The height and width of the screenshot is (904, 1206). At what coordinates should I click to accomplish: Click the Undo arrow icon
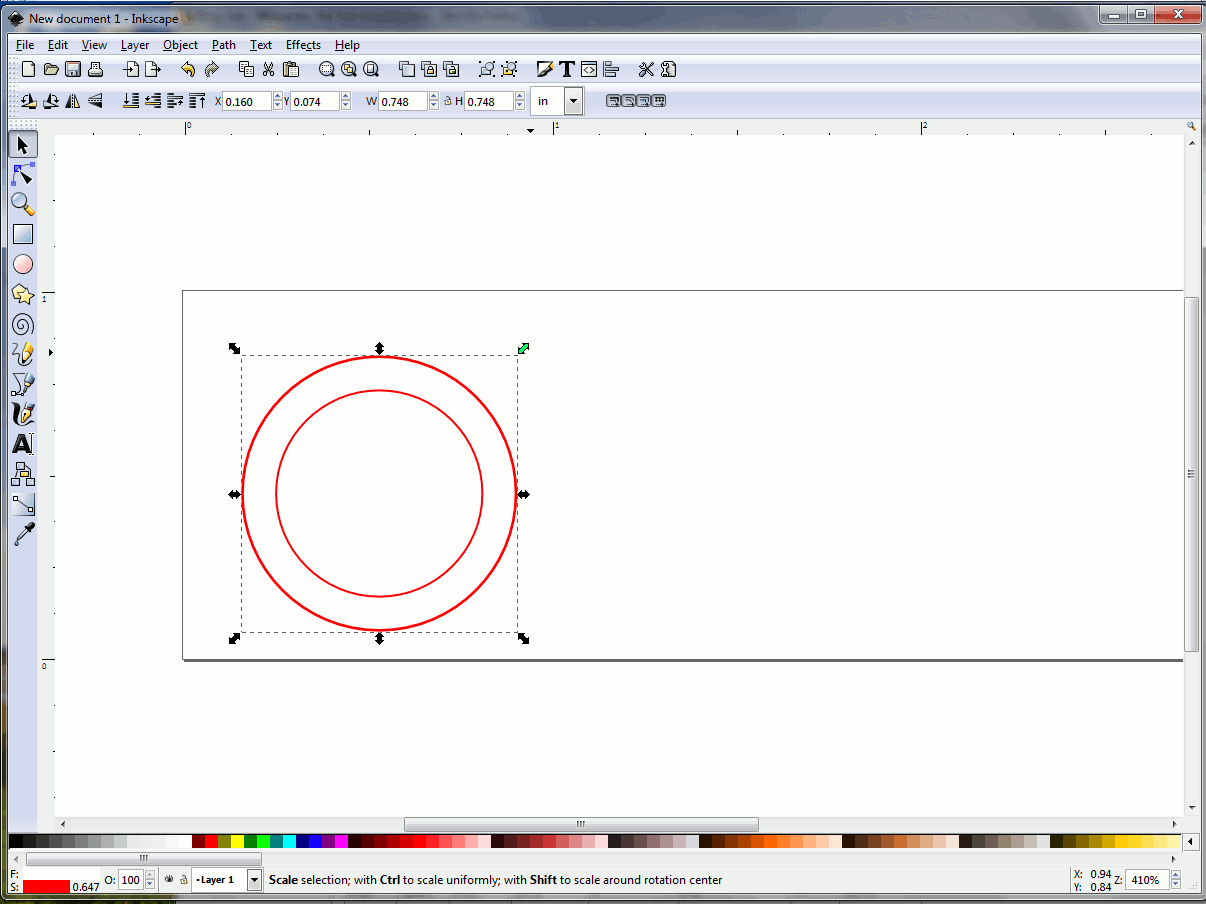point(188,69)
